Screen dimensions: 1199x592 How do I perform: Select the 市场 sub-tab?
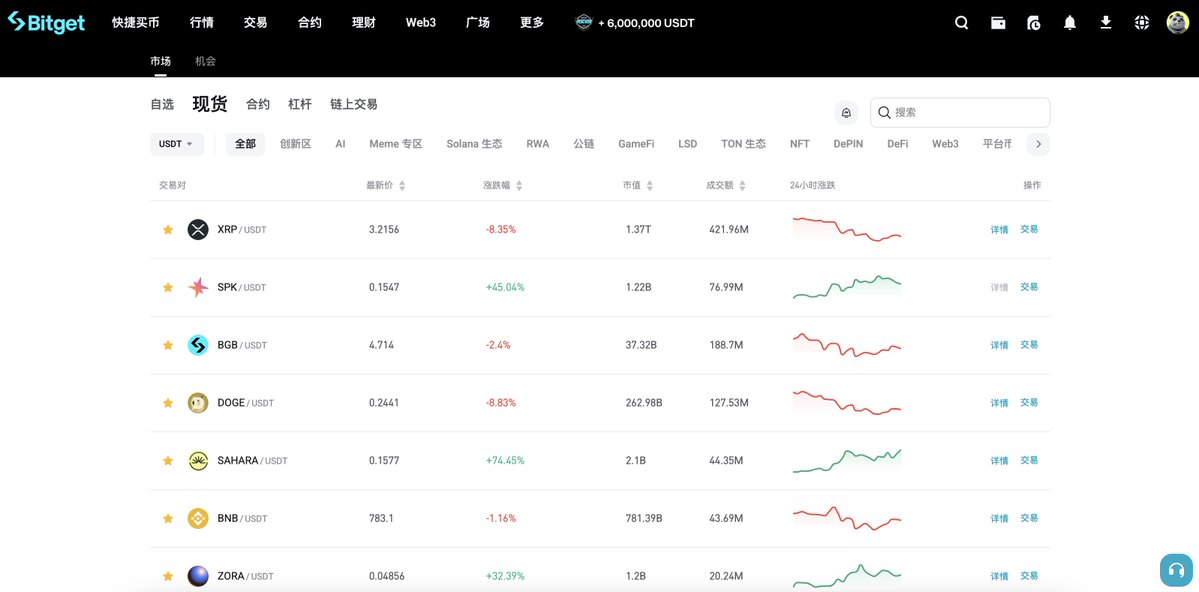click(161, 61)
